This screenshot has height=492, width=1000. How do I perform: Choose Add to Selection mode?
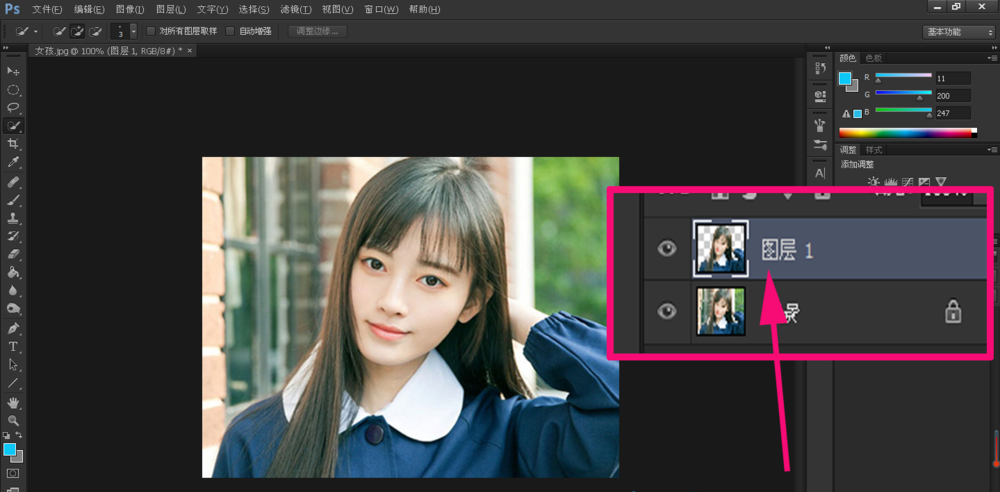click(77, 31)
